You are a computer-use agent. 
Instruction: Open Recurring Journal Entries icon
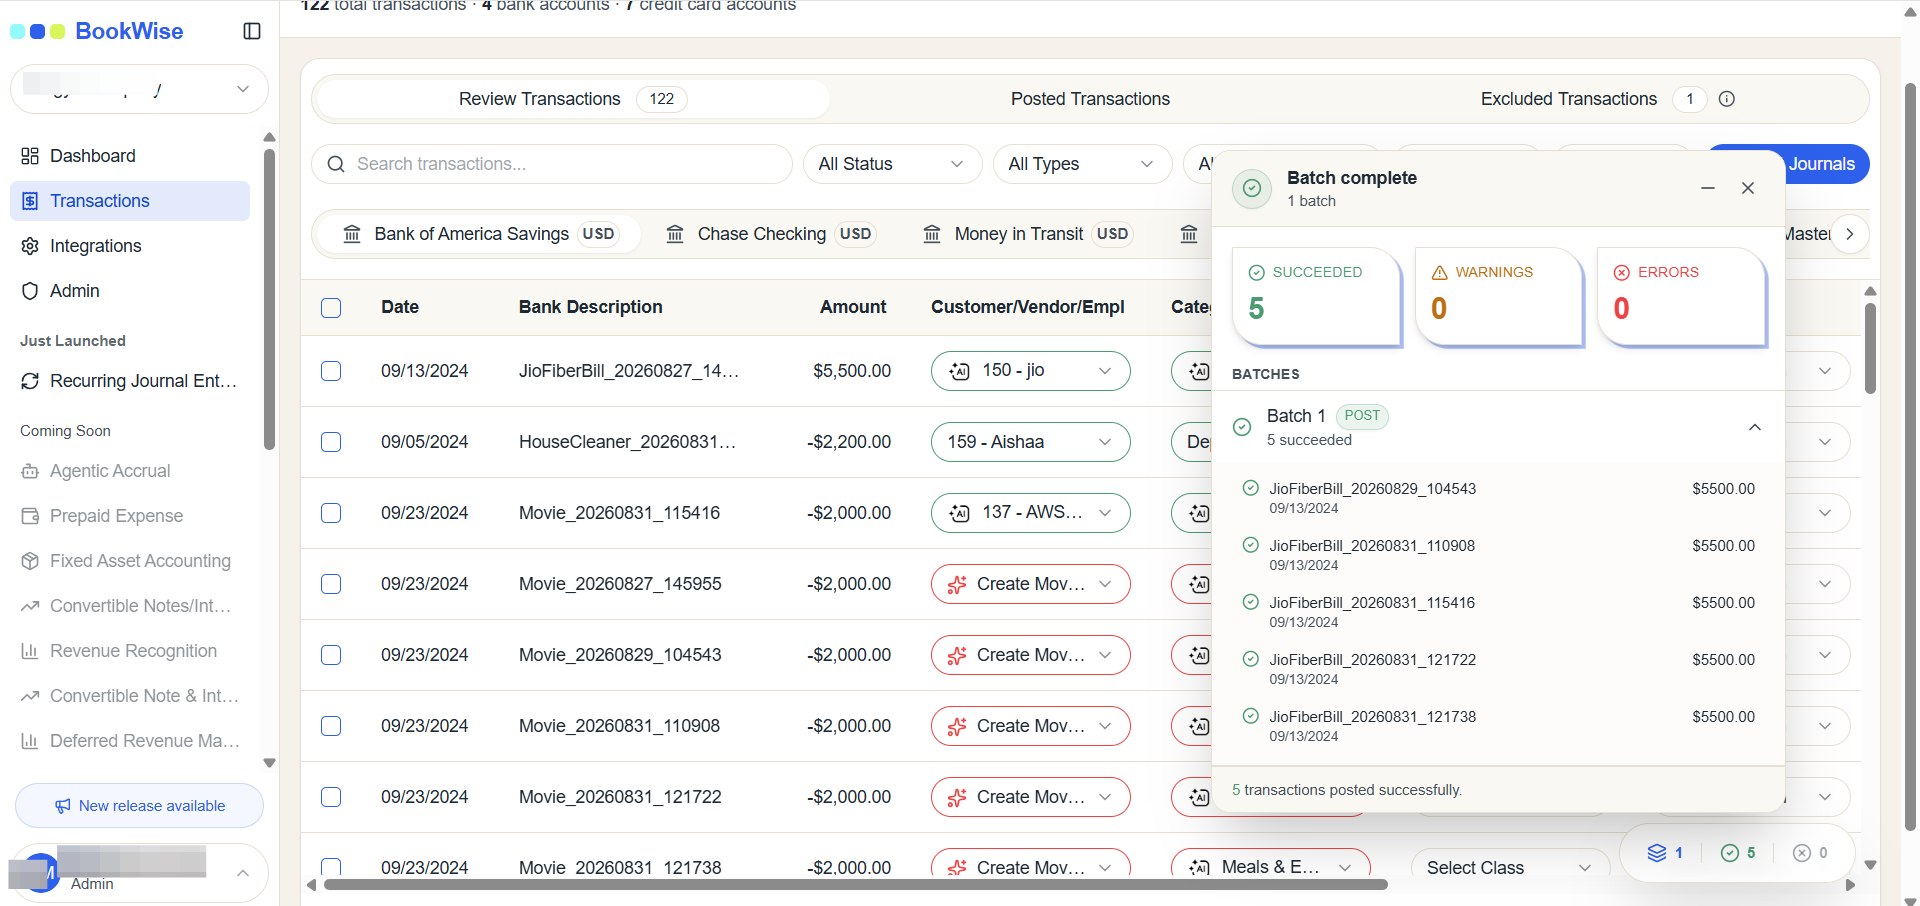[x=30, y=381]
